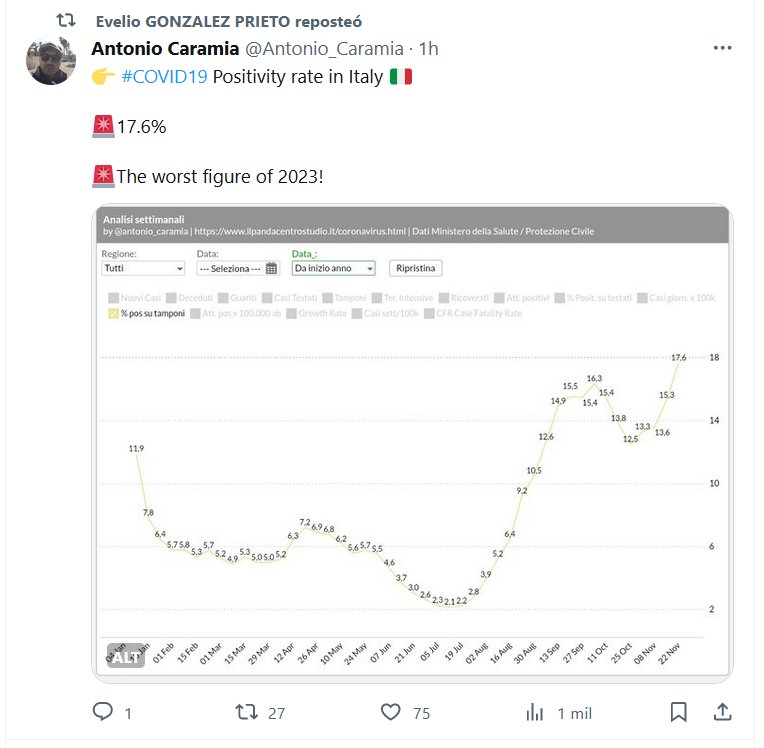Viewport: 764px width, 748px height.
Task: Open the view count analytics icon
Action: (x=535, y=712)
